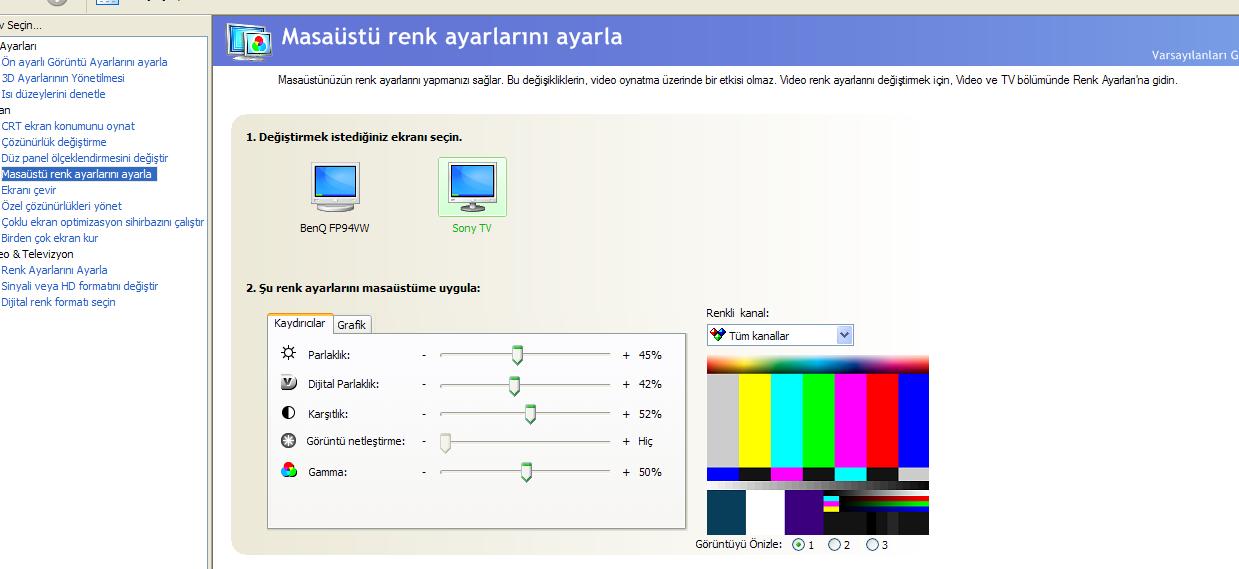Open Sinyali veya HD formatını değiştir
The image size is (1239, 569).
[80, 286]
